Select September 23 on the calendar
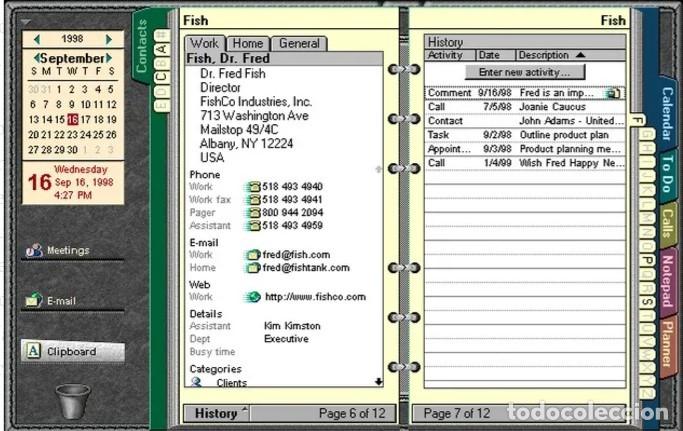 (72, 135)
